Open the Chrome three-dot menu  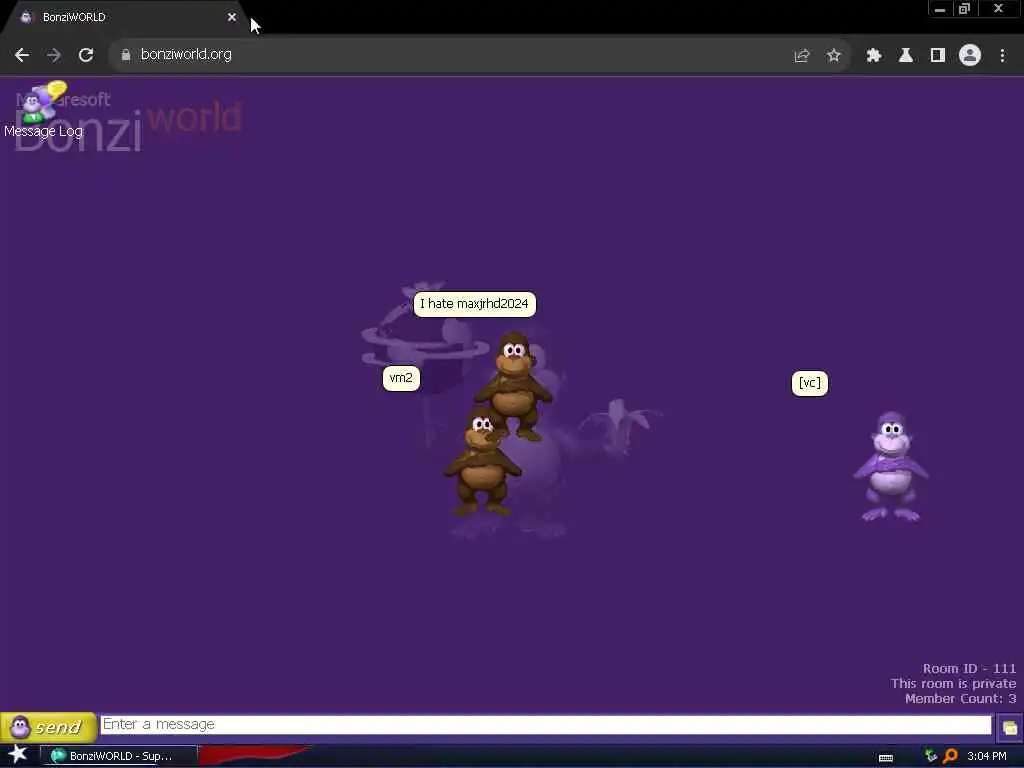click(1002, 56)
